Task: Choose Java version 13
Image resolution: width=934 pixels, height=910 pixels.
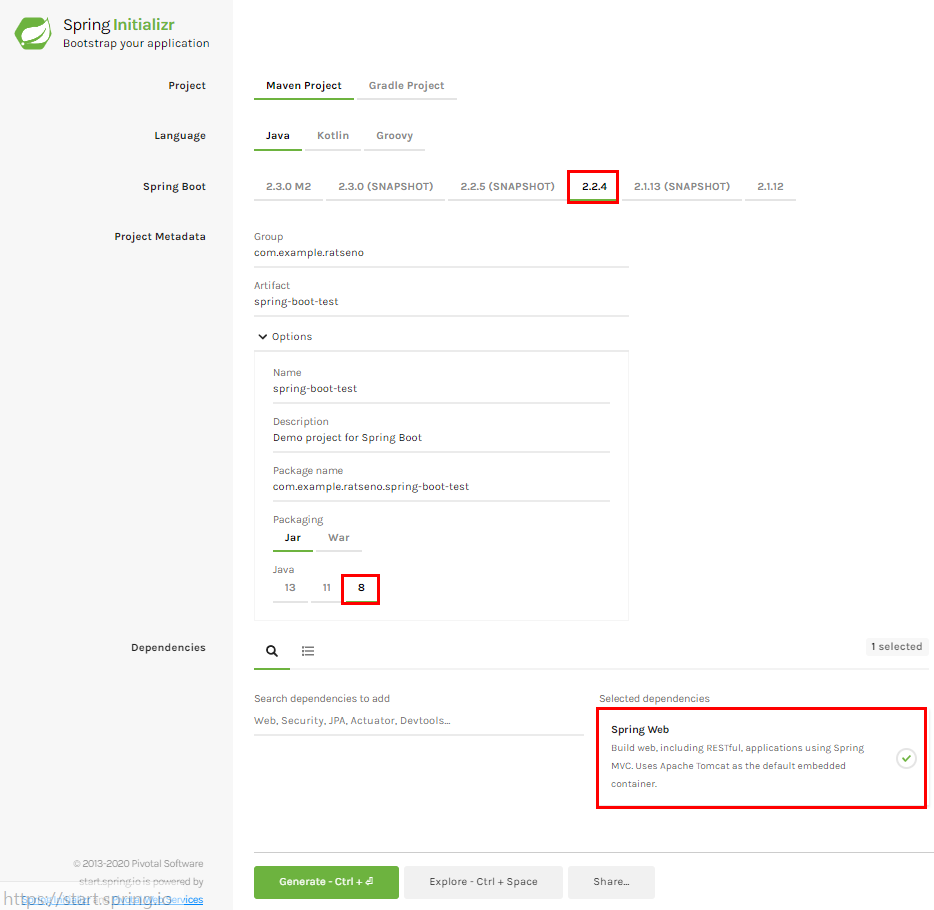Action: (290, 588)
